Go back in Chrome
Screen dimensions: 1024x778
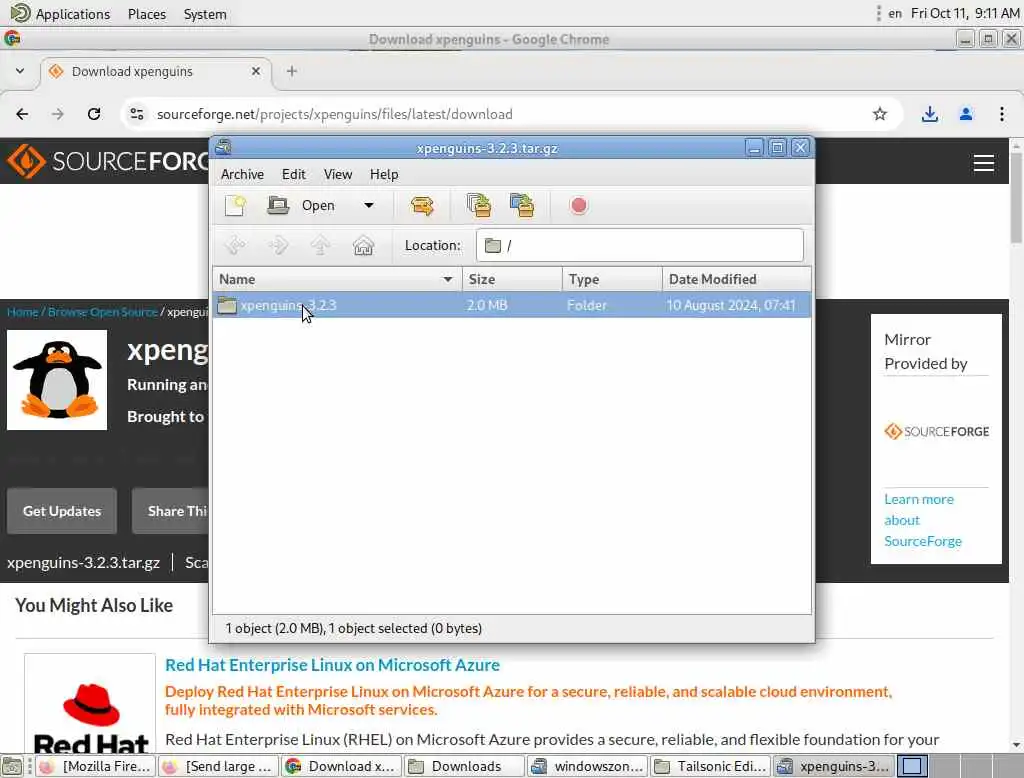(x=22, y=114)
